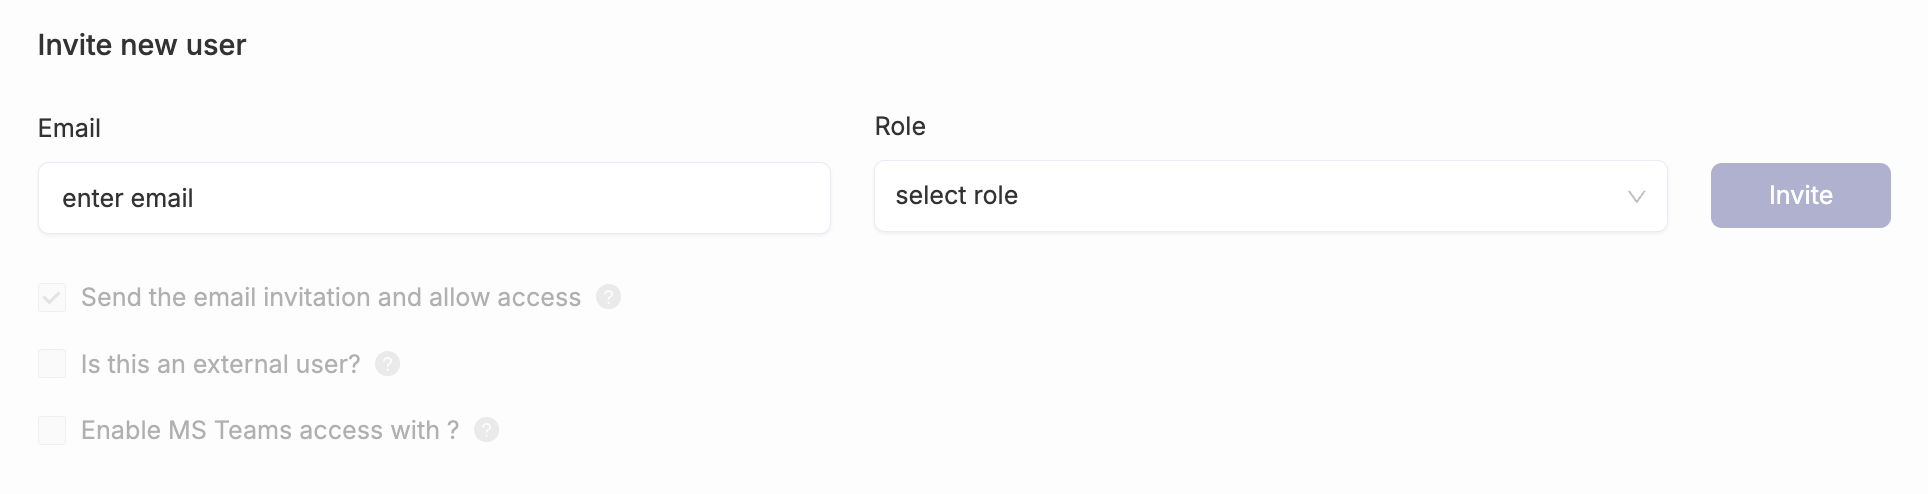Click the 'Is this an external user?' label
Image resolution: width=1928 pixels, height=494 pixels.
click(x=221, y=364)
